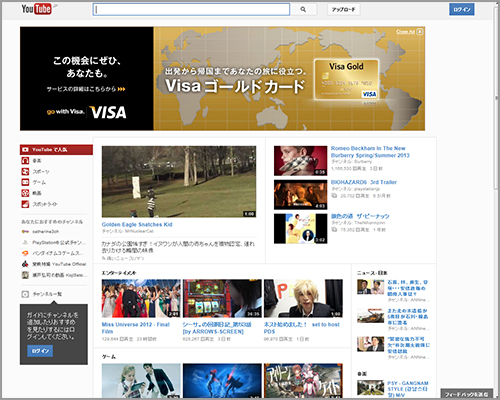The width and height of the screenshot is (500, 400).
Task: Select the スポーツ sidebar label
Action: (x=41, y=171)
